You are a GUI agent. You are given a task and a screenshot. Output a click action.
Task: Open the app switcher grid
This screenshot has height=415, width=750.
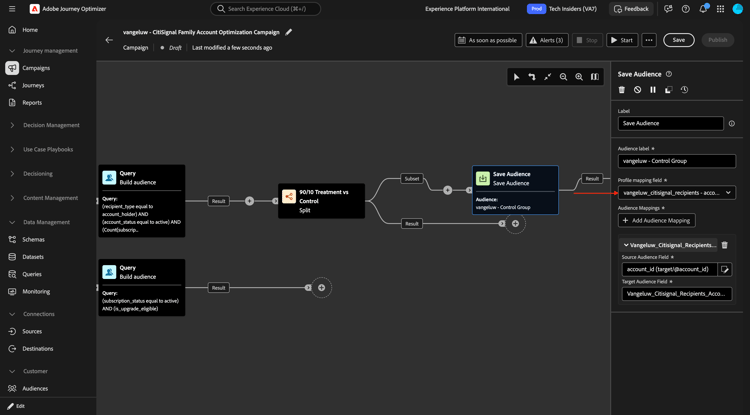click(720, 9)
